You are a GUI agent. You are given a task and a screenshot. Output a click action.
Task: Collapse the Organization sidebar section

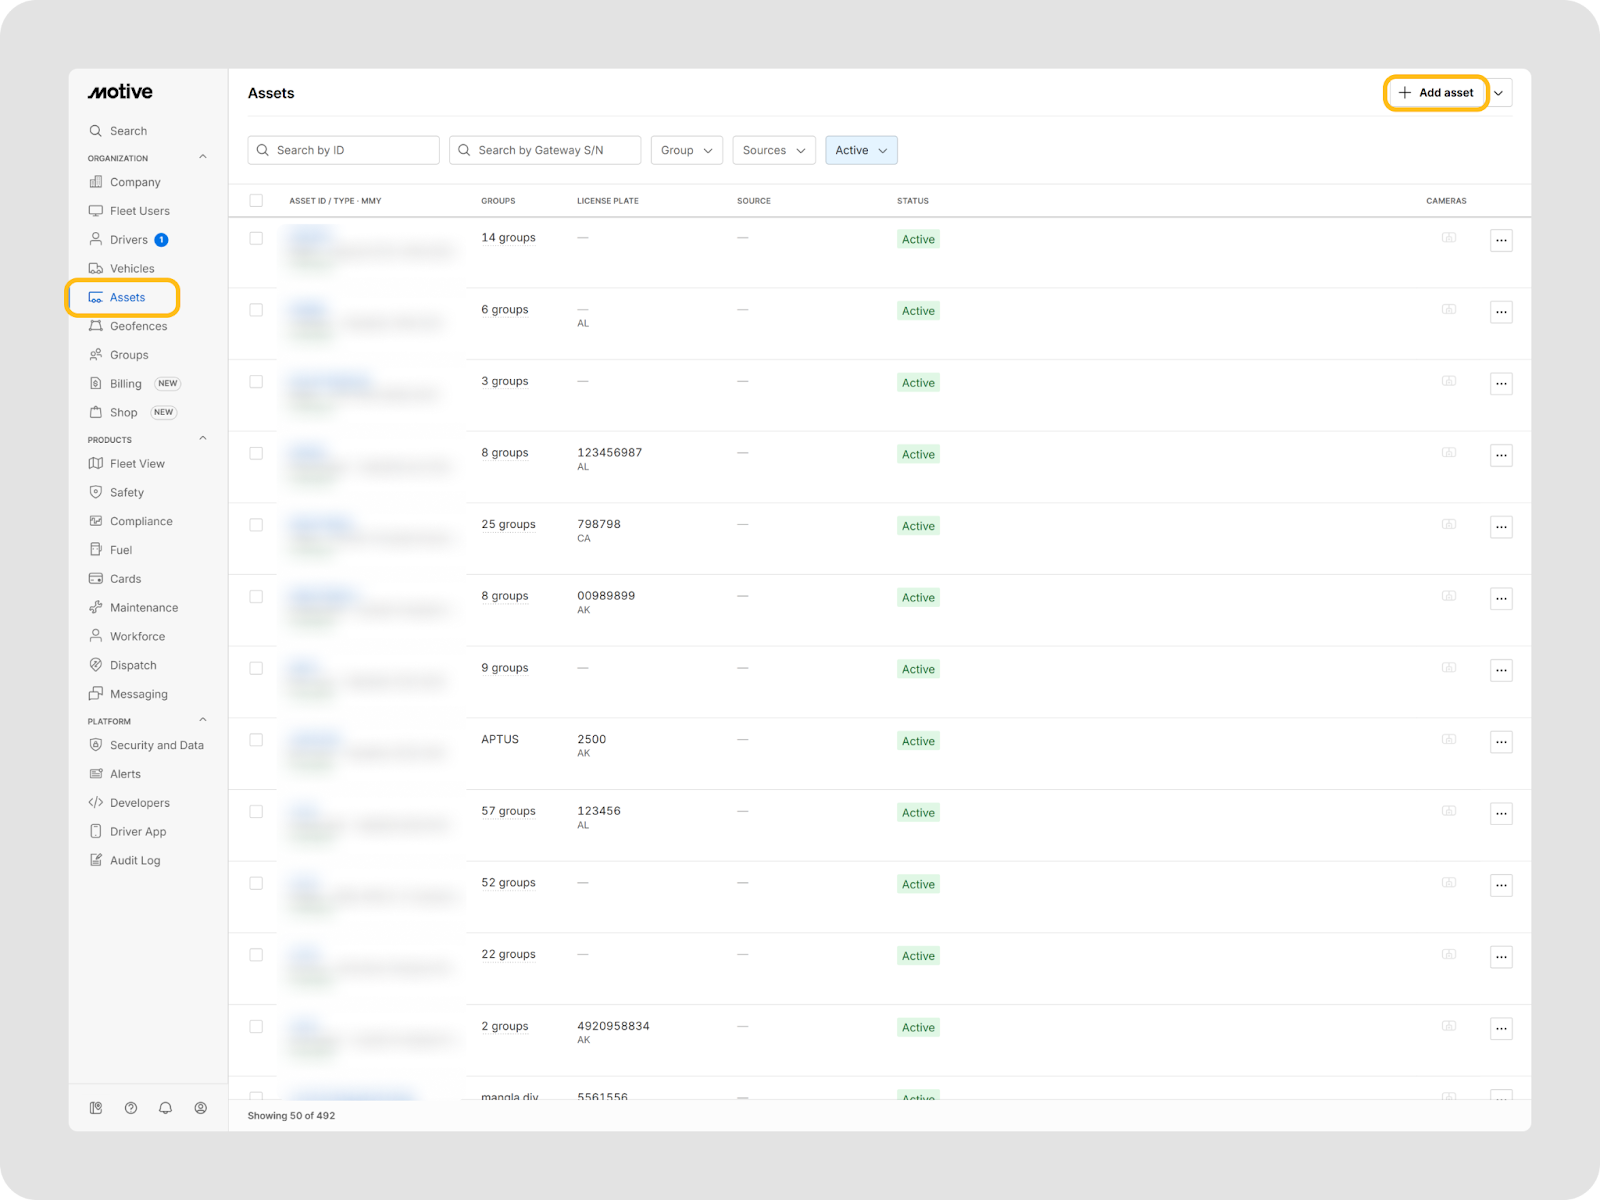click(x=203, y=157)
